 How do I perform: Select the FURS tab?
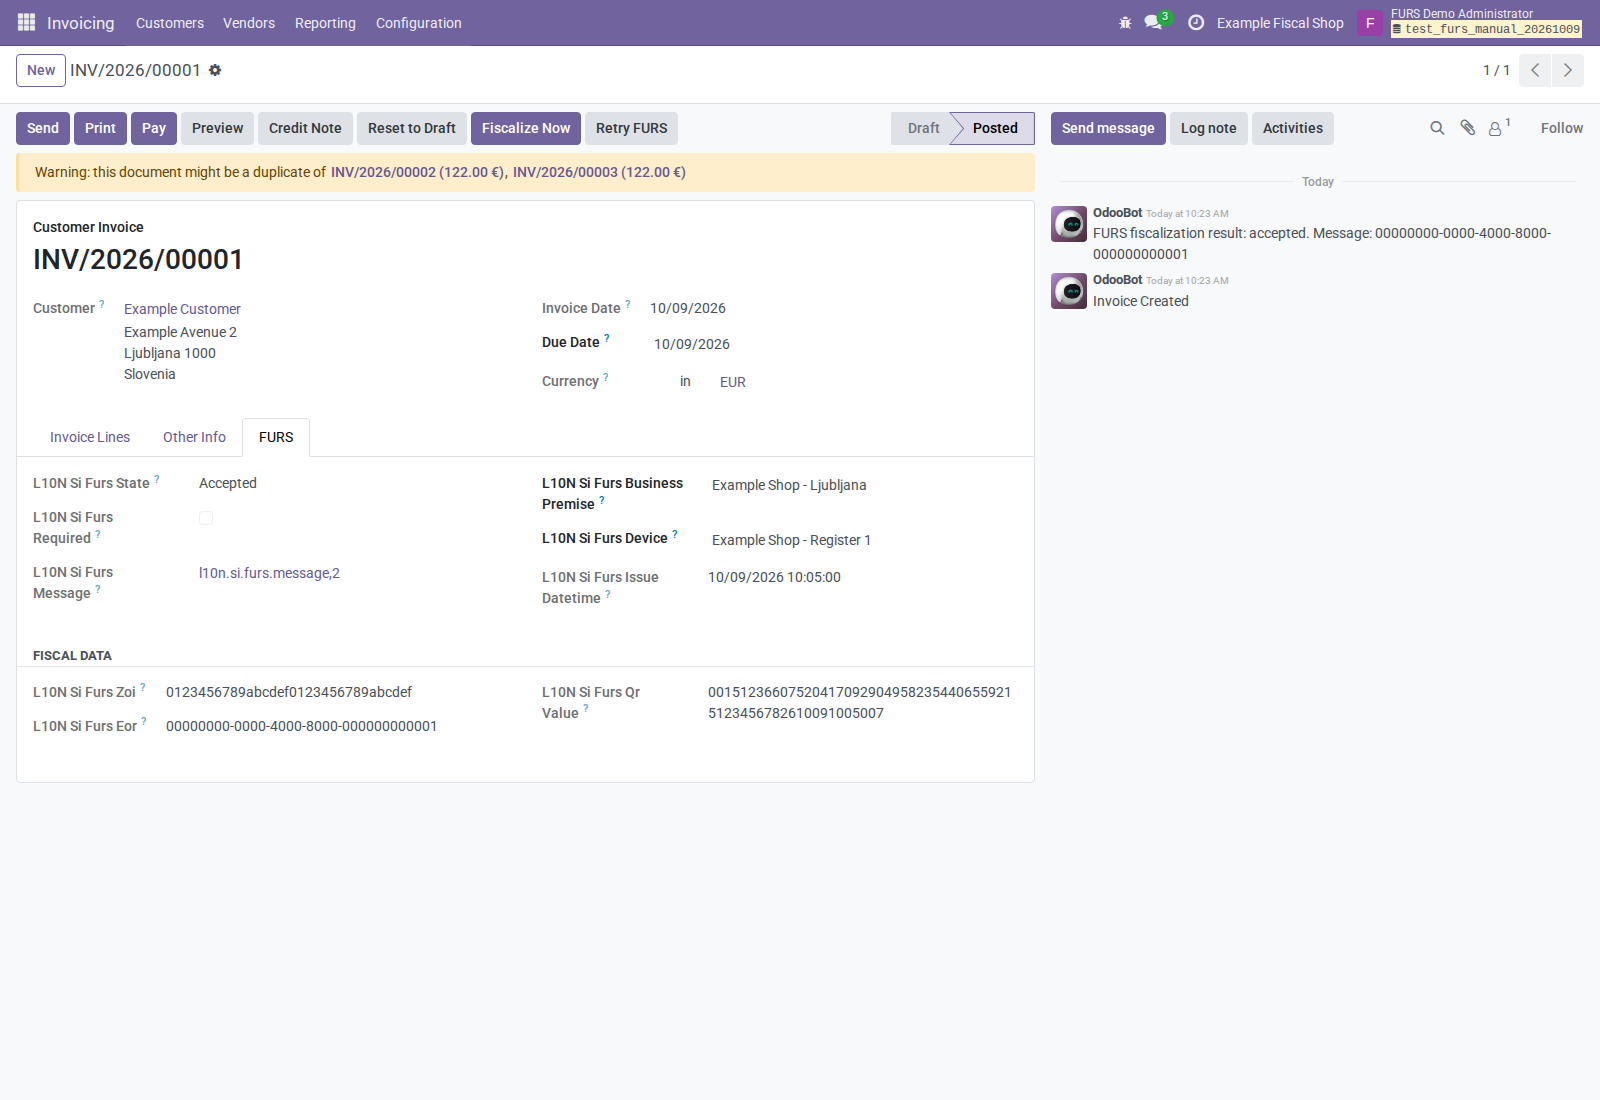point(276,437)
